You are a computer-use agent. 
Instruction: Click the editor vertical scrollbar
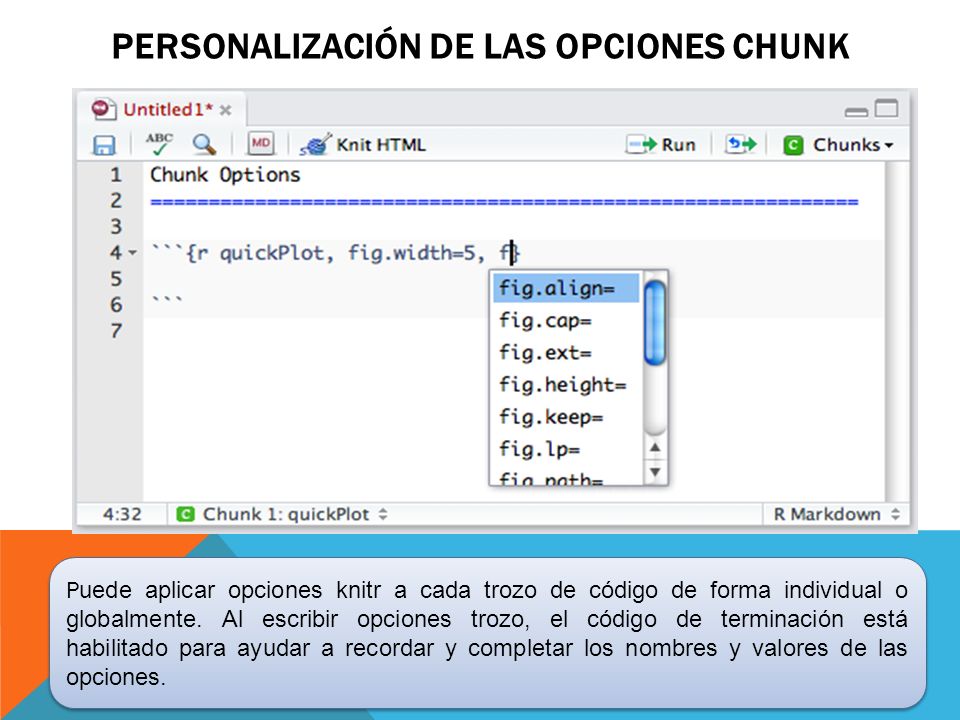896,331
